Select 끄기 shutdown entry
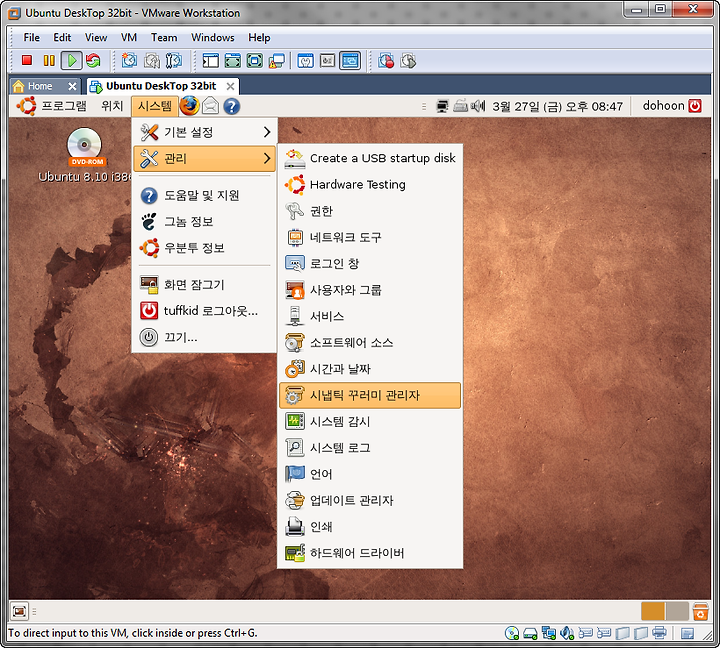Screen dimensions: 720x648 (x=204, y=338)
